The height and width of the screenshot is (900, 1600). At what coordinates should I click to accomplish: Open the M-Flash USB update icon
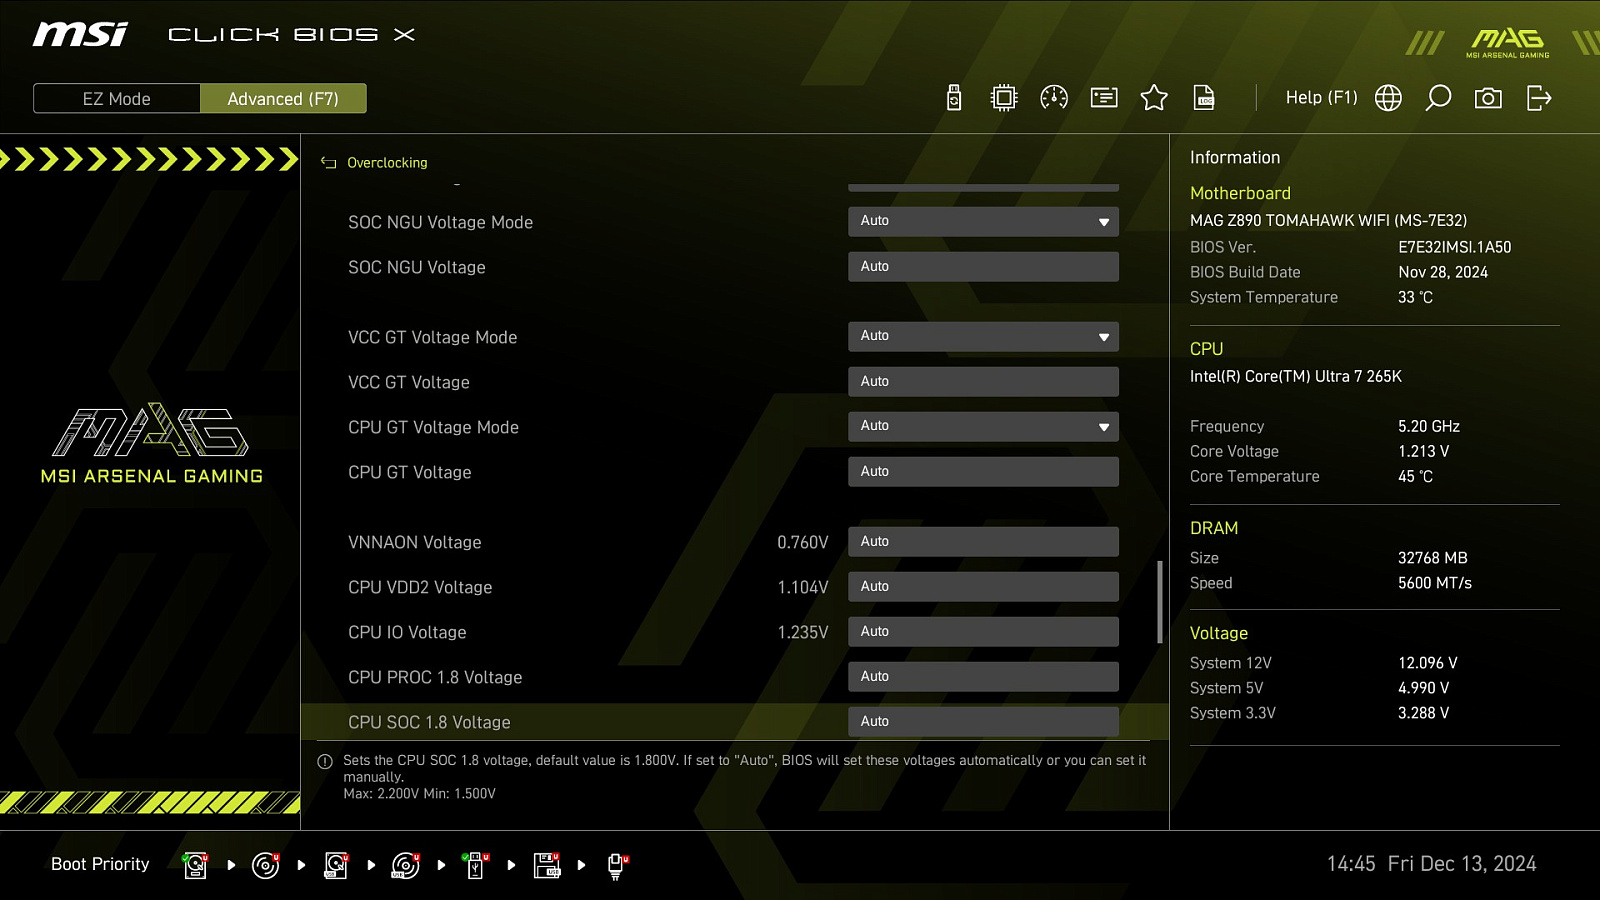tap(954, 98)
